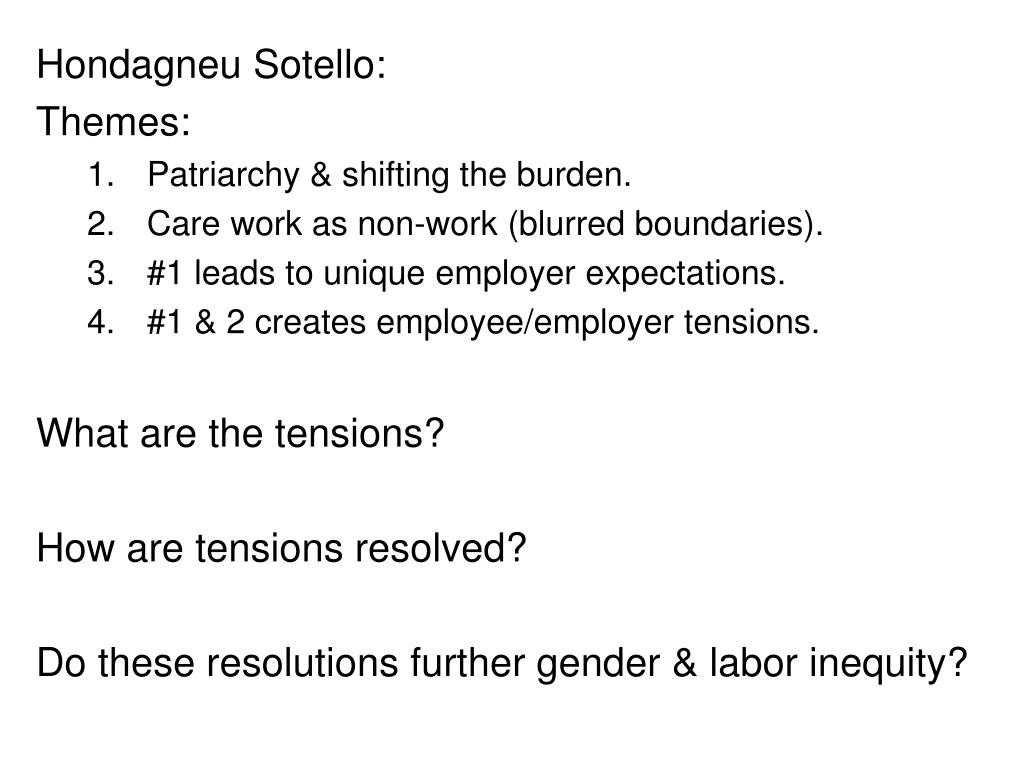The width and height of the screenshot is (1024, 768).
Task: Click the list number '3.'
Action: (x=101, y=273)
